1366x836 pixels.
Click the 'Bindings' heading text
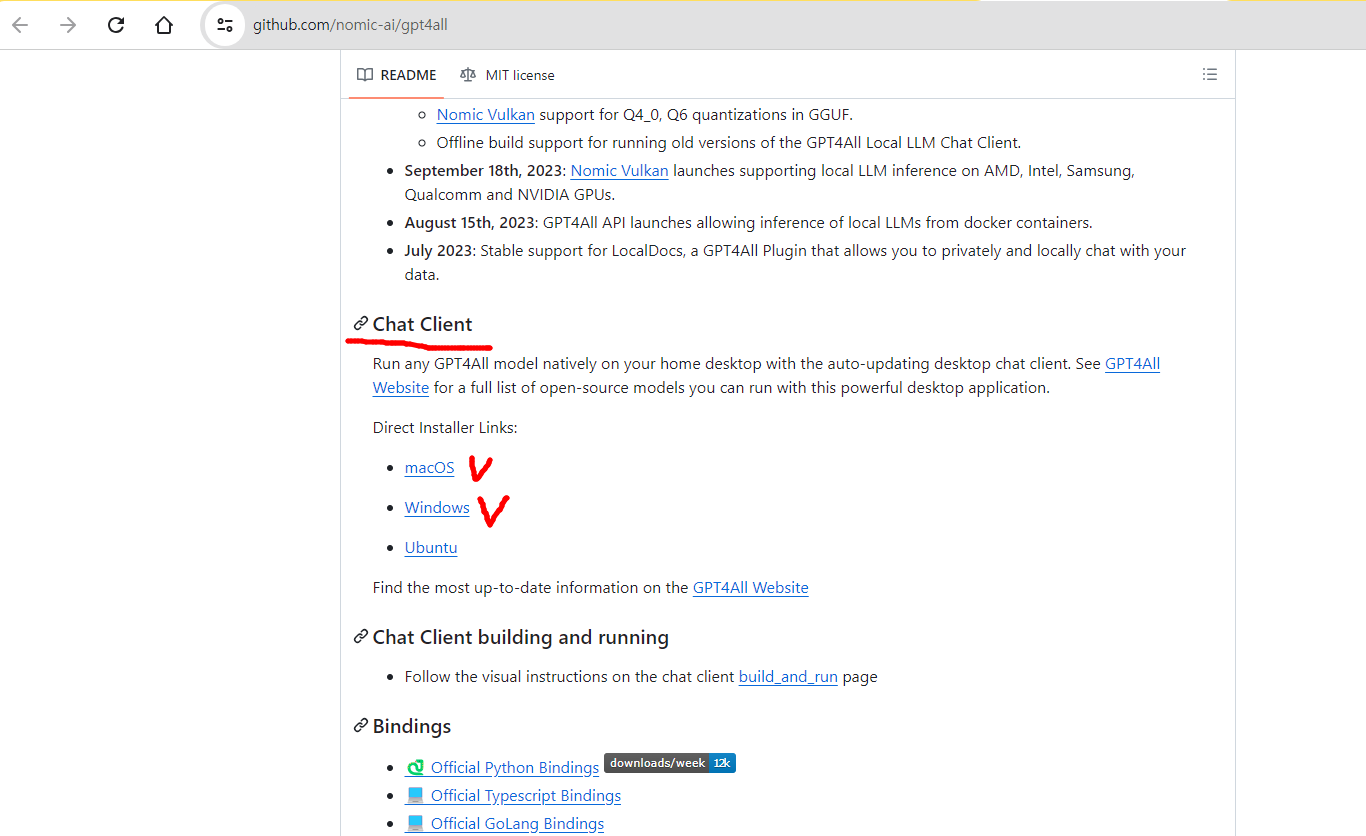coord(412,726)
